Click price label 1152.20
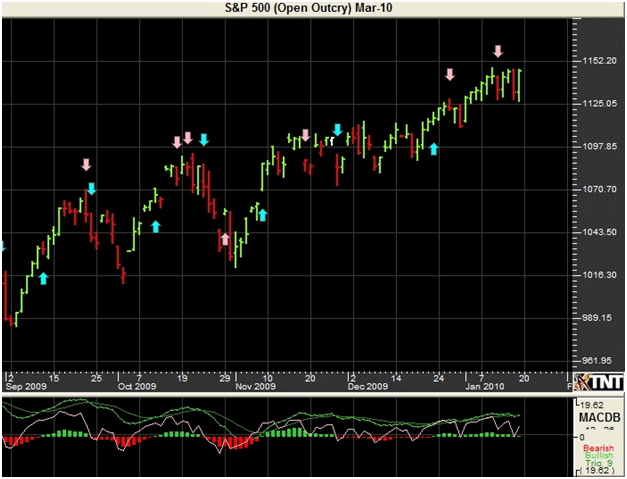Viewport: 627px width, 479px height. [600, 61]
